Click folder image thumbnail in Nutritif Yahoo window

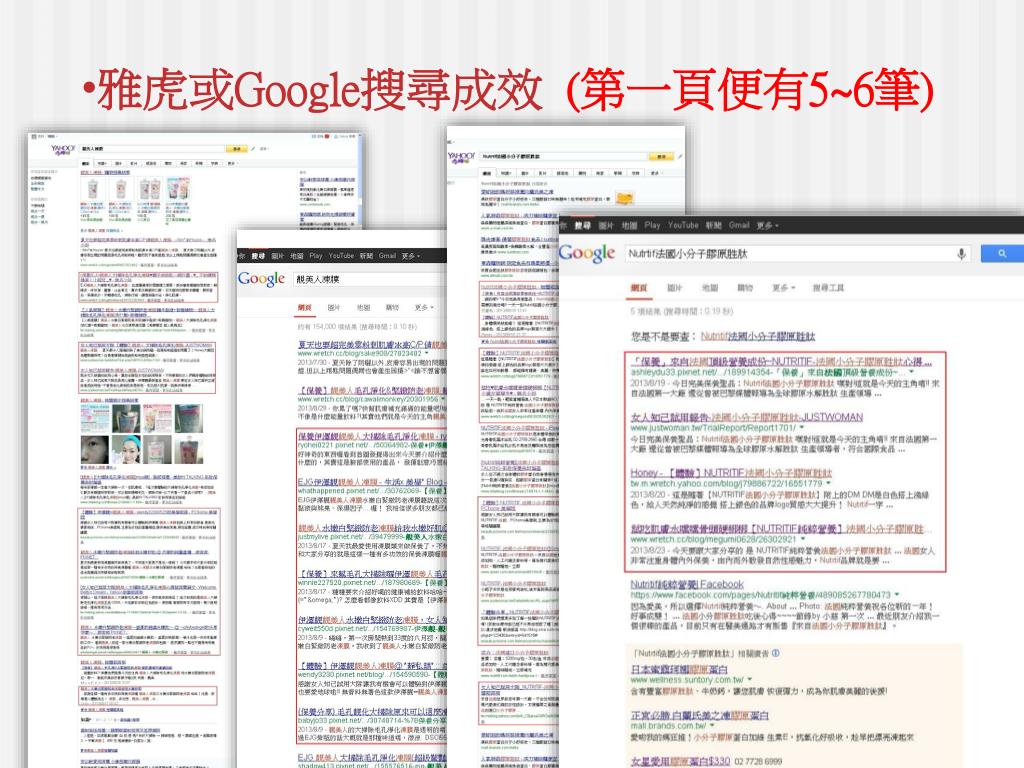point(625,198)
